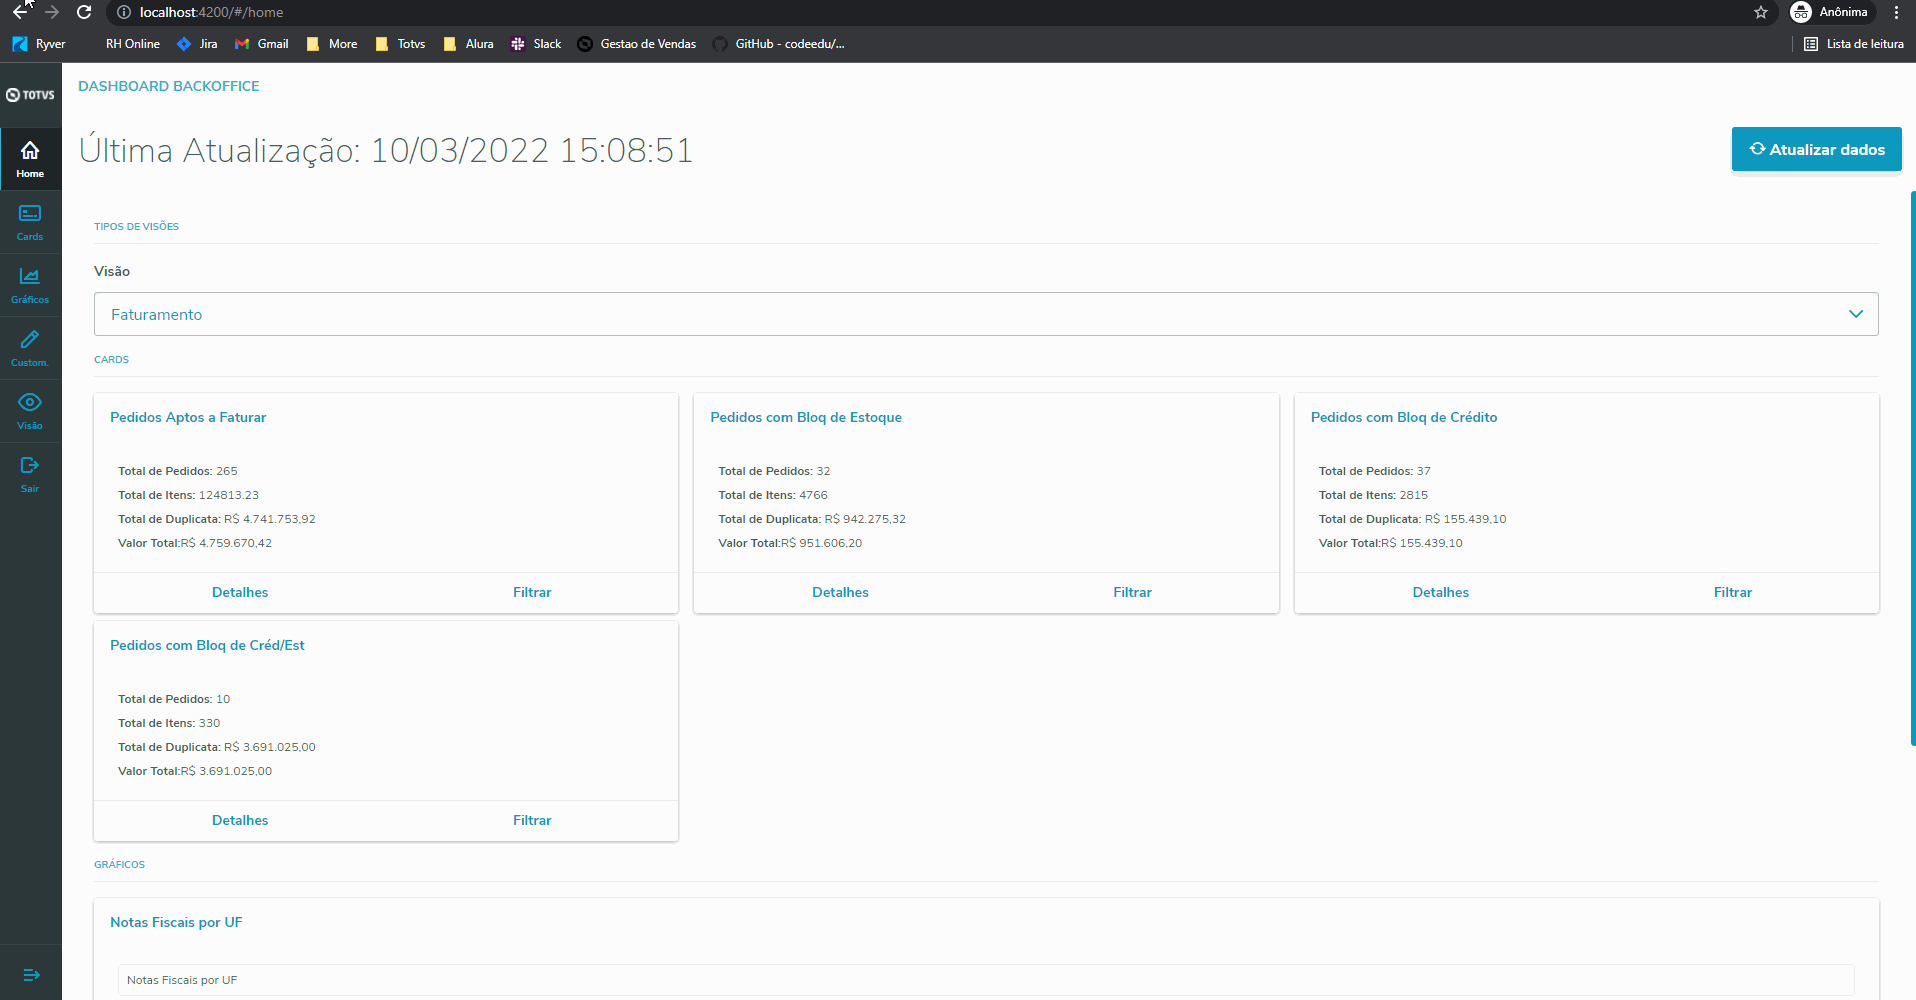Expand the sidebar with bottom arrow icon
The width and height of the screenshot is (1916, 1000).
(31, 975)
